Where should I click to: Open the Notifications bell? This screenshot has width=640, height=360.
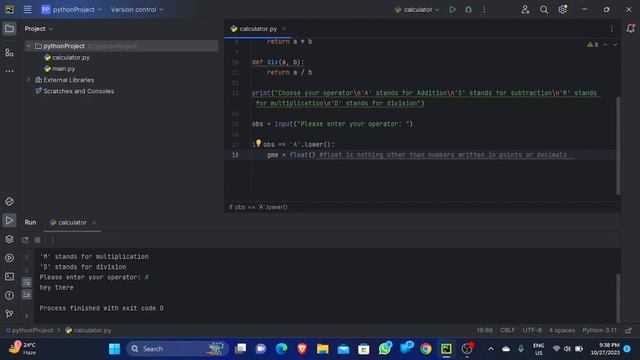point(630,28)
